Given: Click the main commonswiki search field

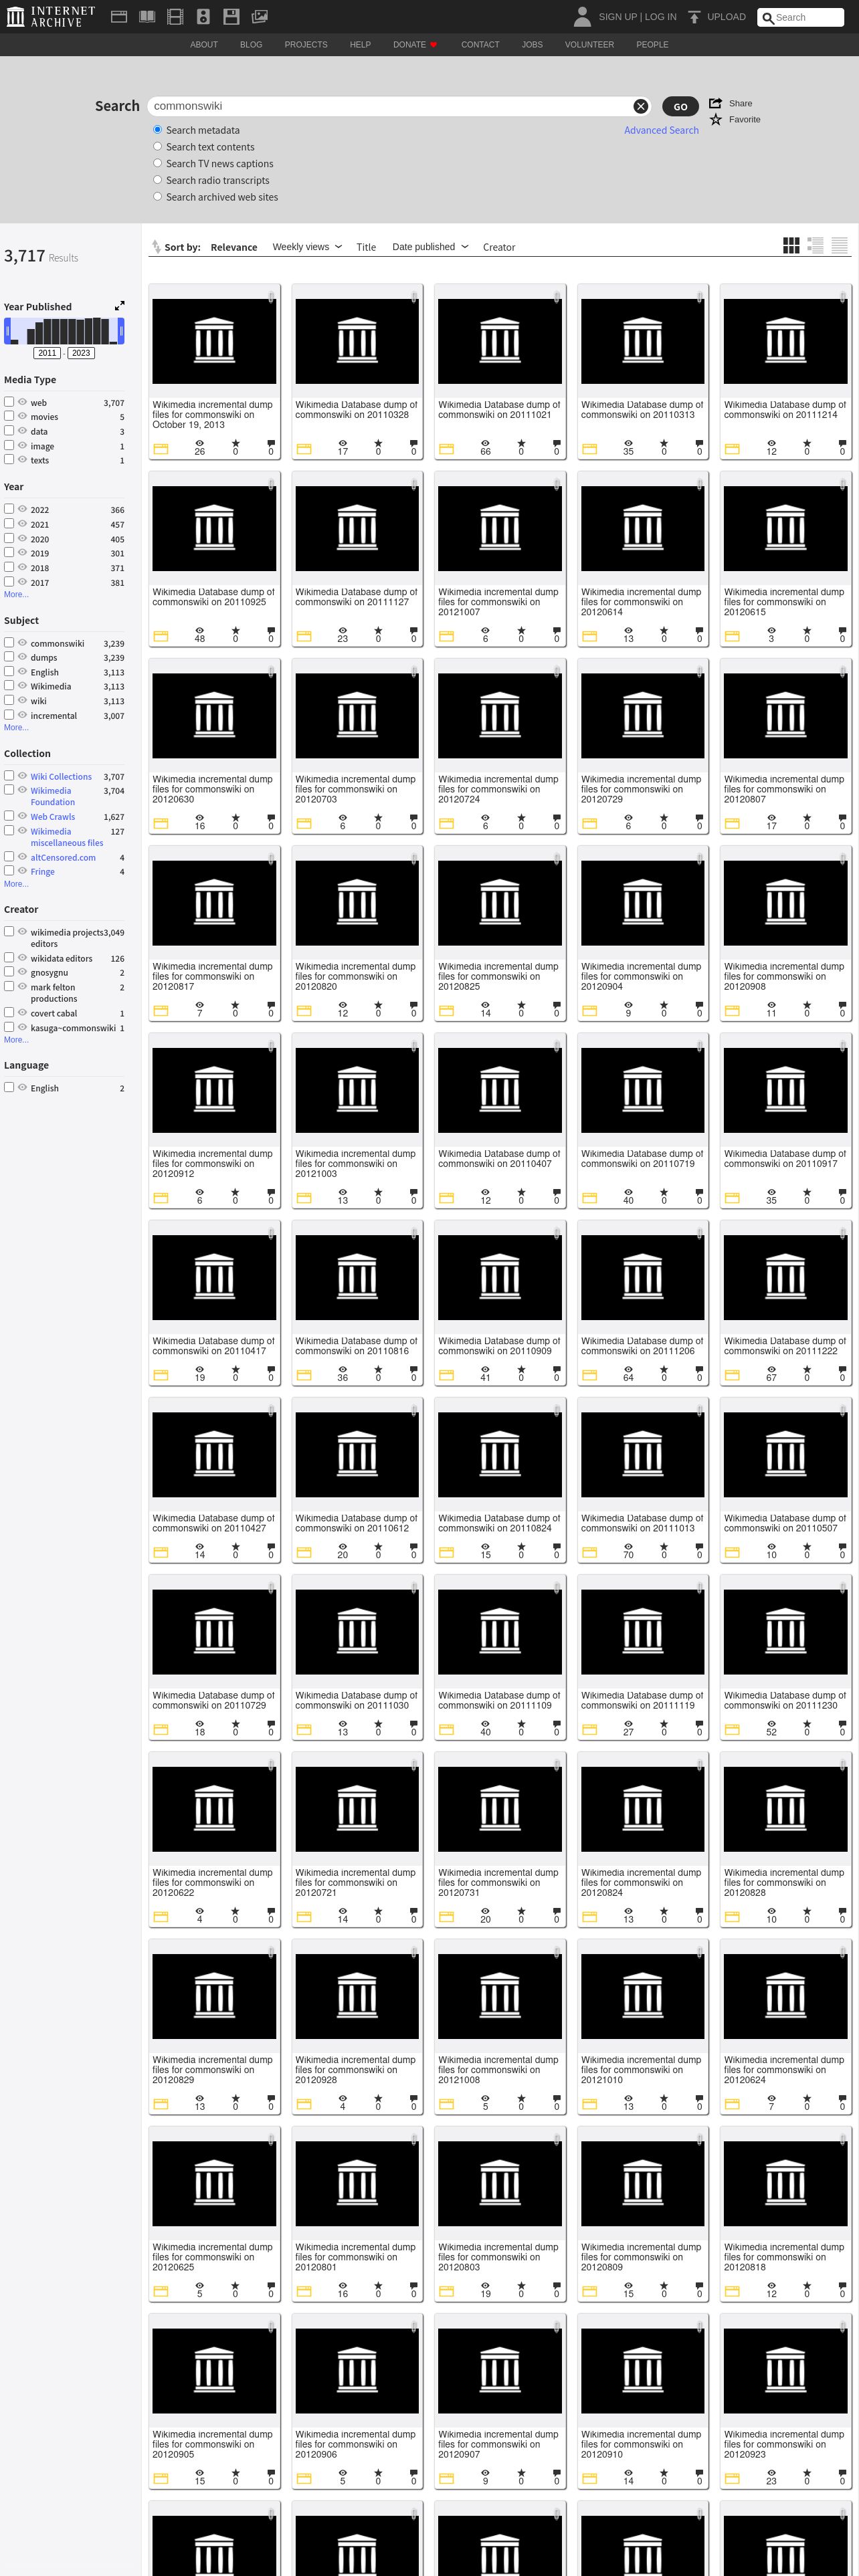Looking at the screenshot, I should click(x=390, y=106).
